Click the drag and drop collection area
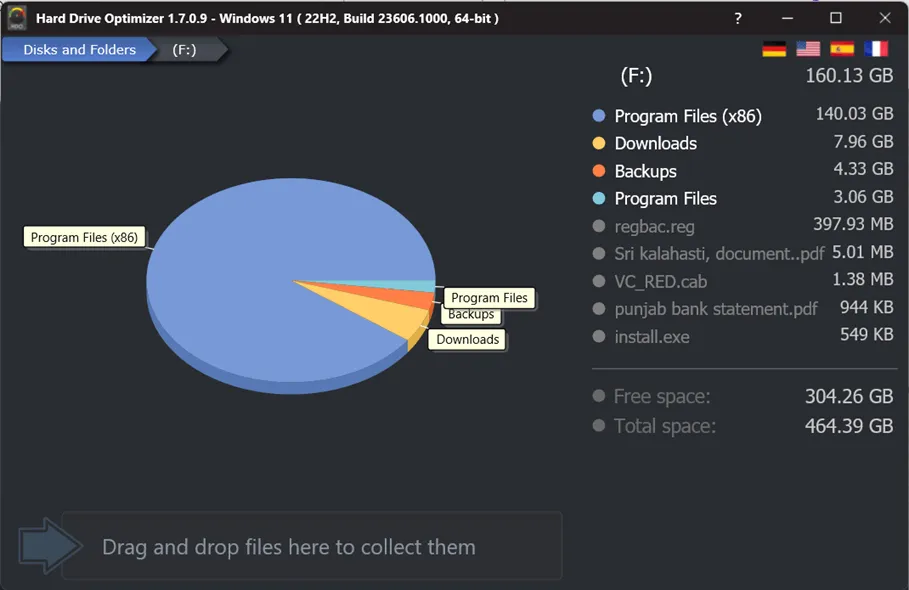909x590 pixels. [x=310, y=546]
